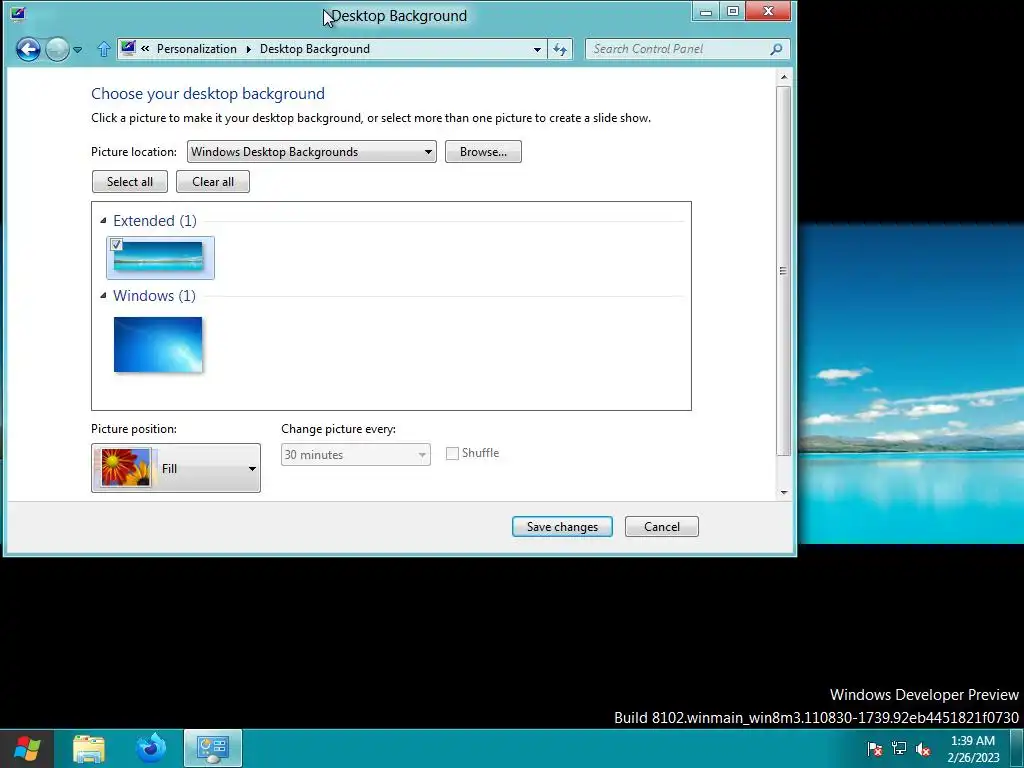
Task: Open the clock showing 1:39 AM
Action: (x=973, y=748)
